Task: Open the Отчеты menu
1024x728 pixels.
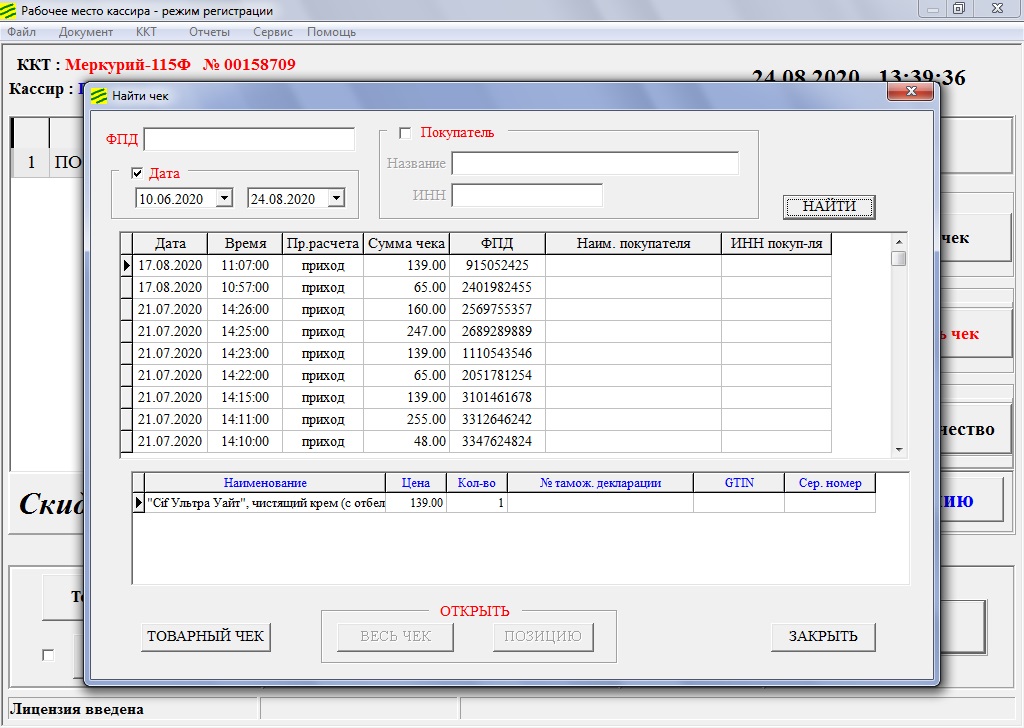Action: click(x=209, y=32)
